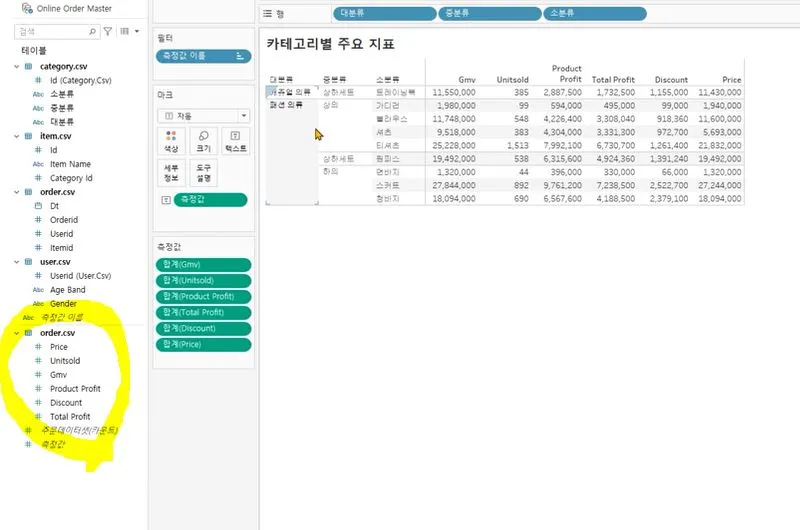The height and width of the screenshot is (530, 800).
Task: Click the Gmv column header
Action: 467,80
